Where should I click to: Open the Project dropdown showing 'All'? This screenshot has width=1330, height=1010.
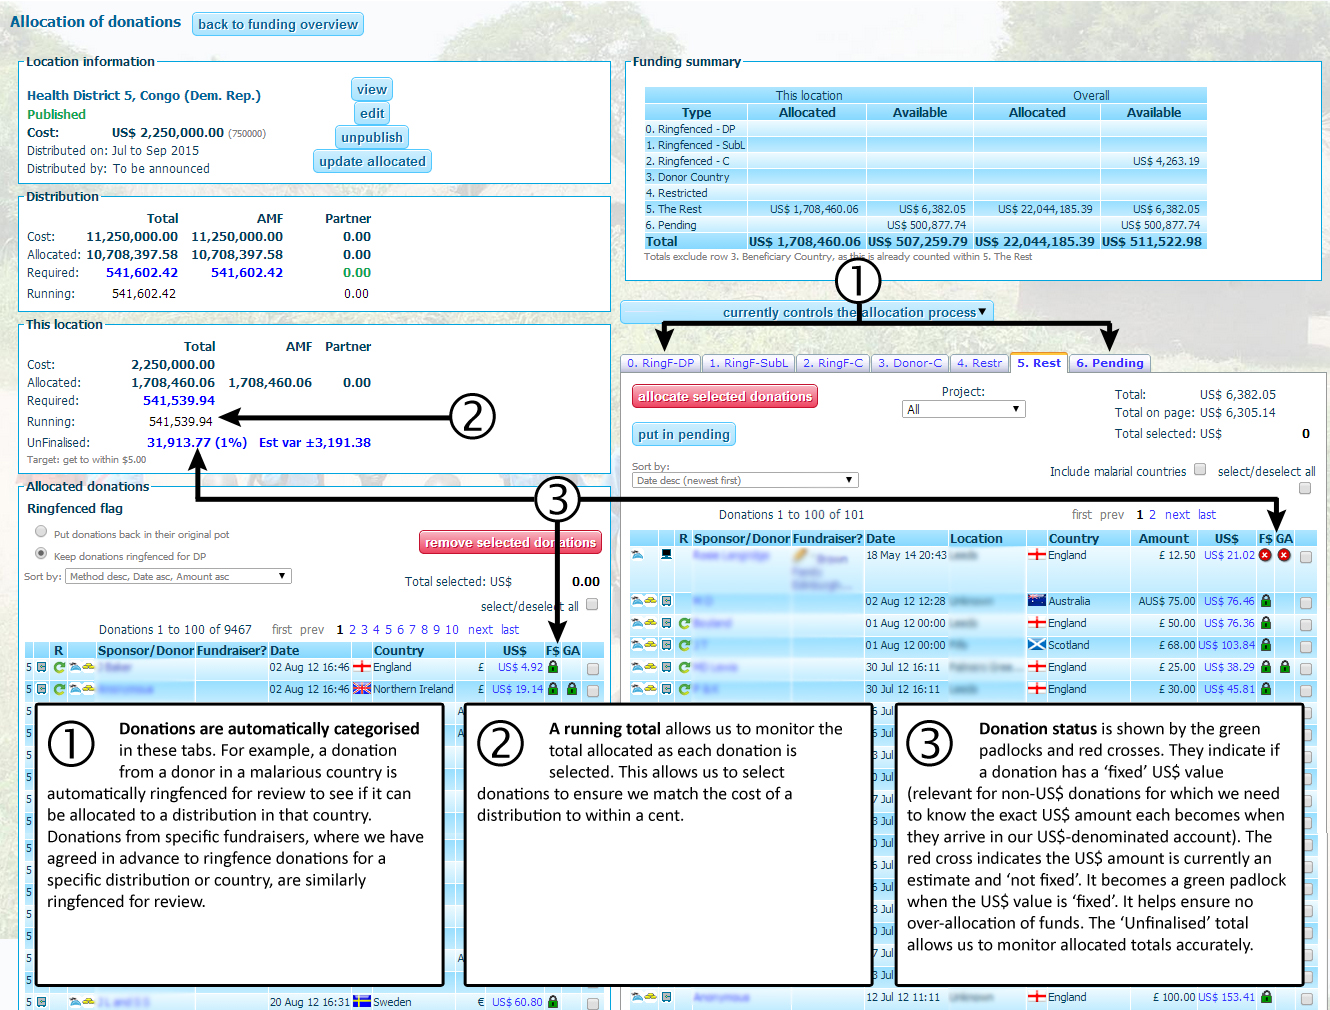tap(964, 409)
